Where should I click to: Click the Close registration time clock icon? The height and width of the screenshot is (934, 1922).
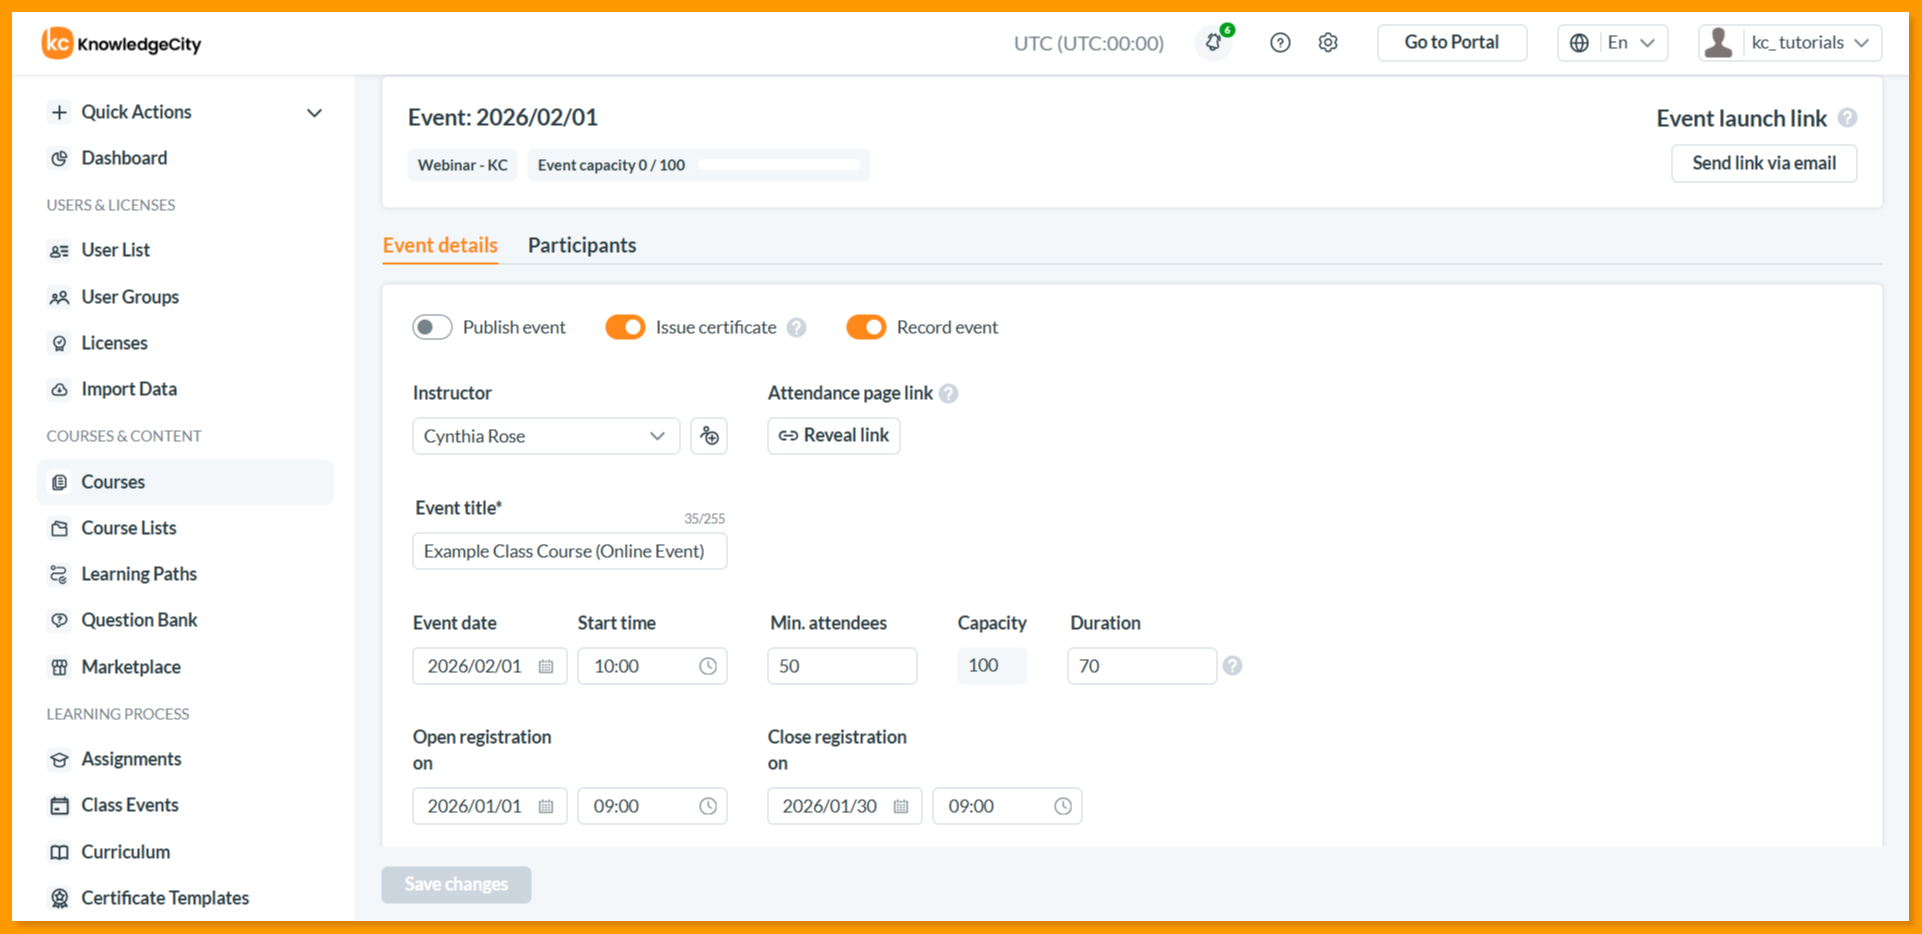coord(1063,806)
